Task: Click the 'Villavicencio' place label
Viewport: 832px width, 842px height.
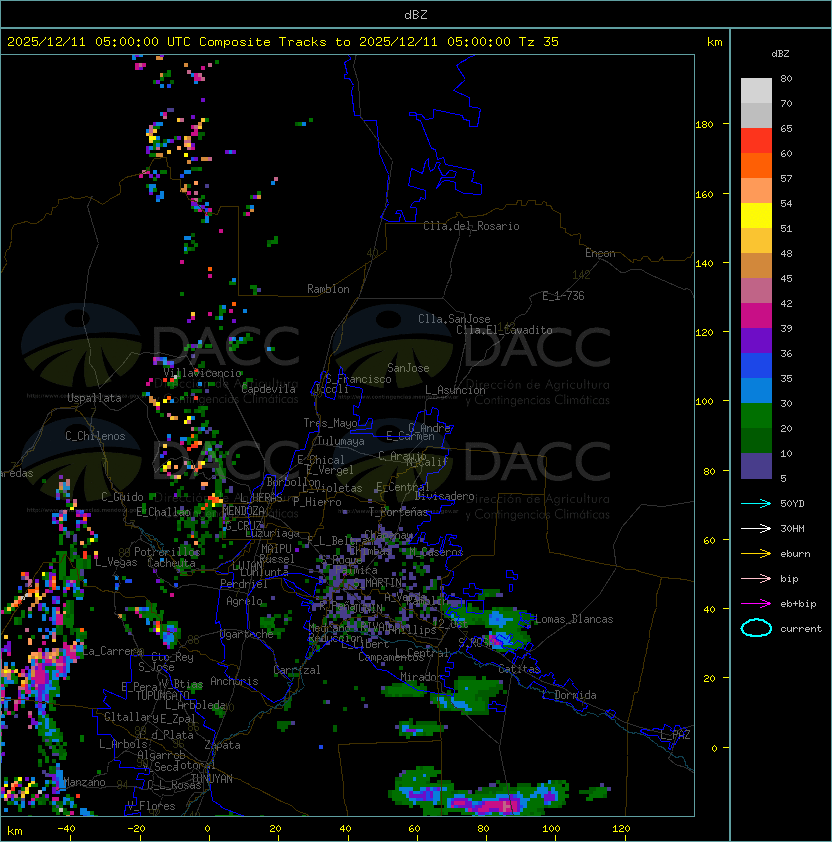Action: [202, 373]
